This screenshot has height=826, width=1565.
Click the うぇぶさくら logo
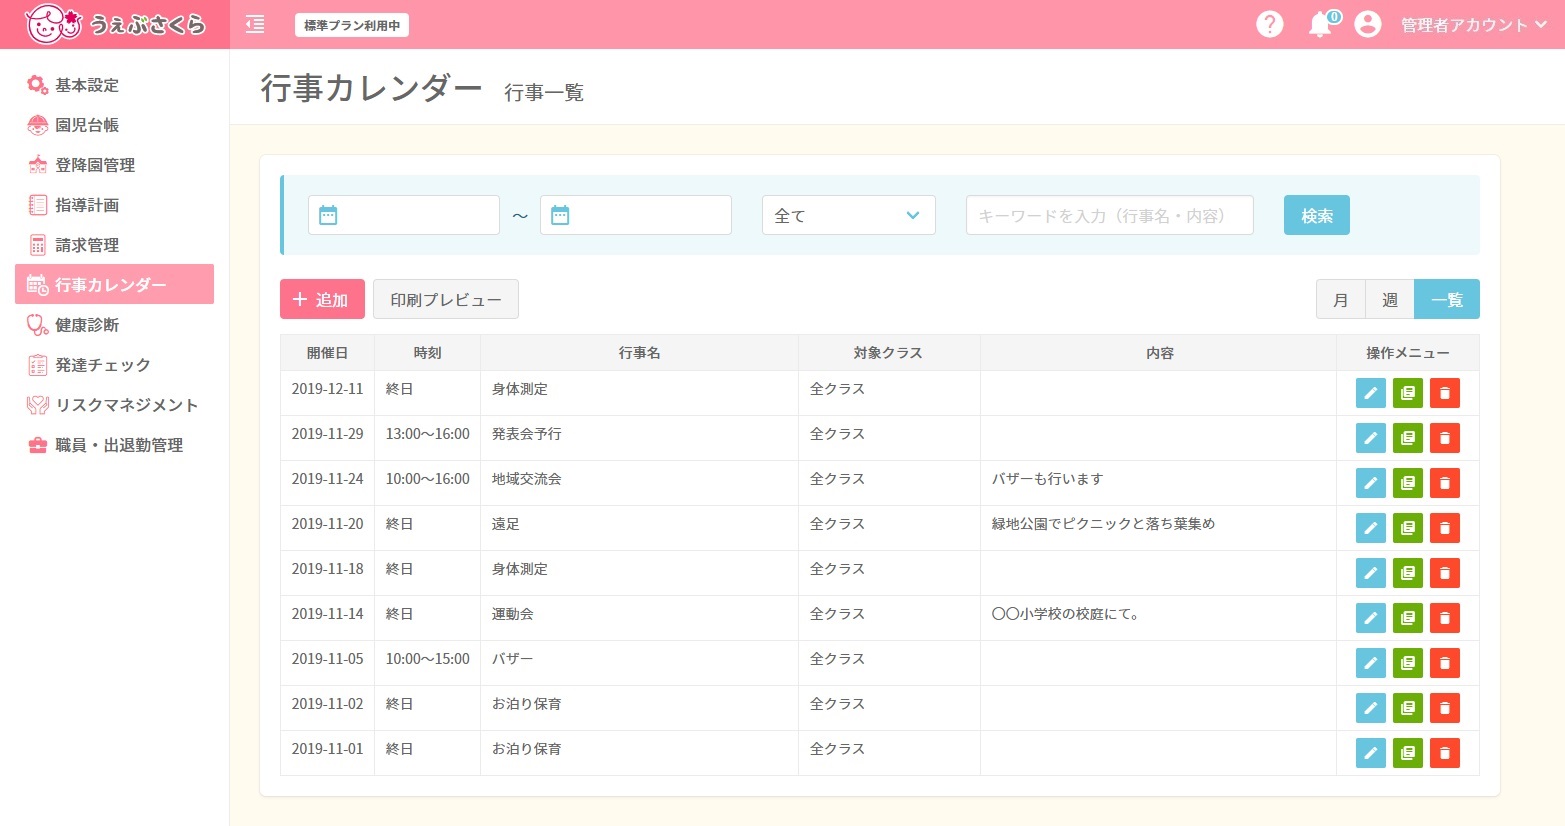[114, 24]
